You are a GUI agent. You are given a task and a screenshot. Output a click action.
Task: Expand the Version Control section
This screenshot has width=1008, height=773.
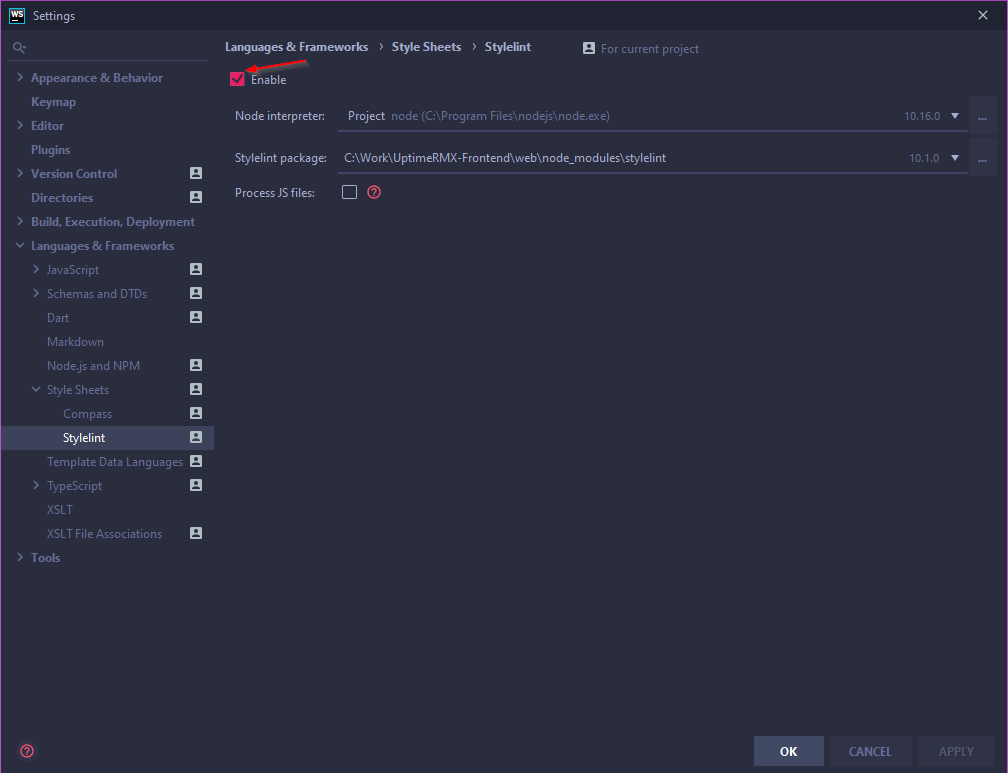[x=20, y=174]
